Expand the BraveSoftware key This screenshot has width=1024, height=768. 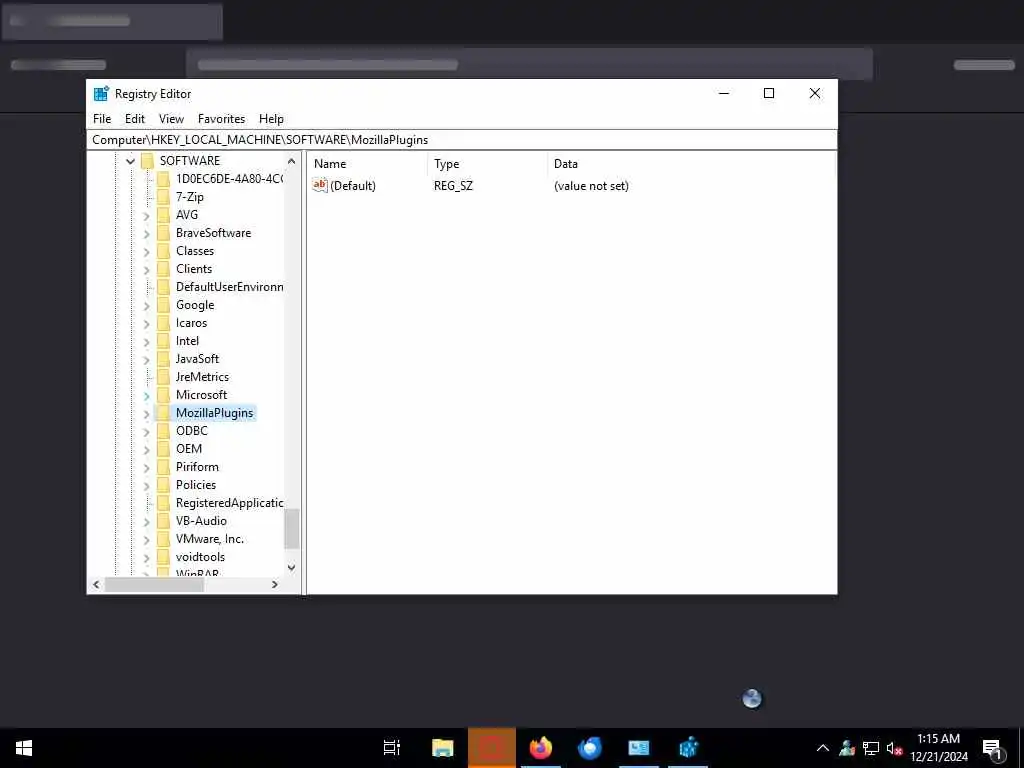click(146, 234)
